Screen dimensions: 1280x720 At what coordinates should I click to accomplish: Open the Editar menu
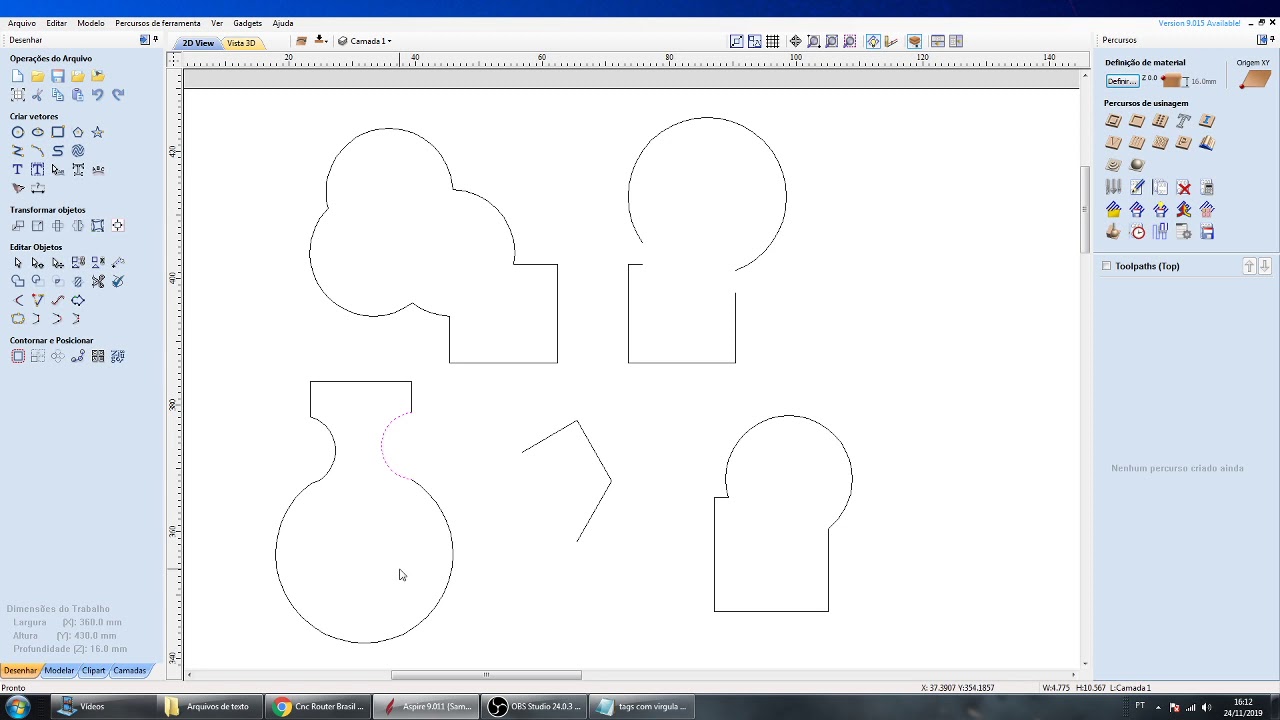point(57,23)
